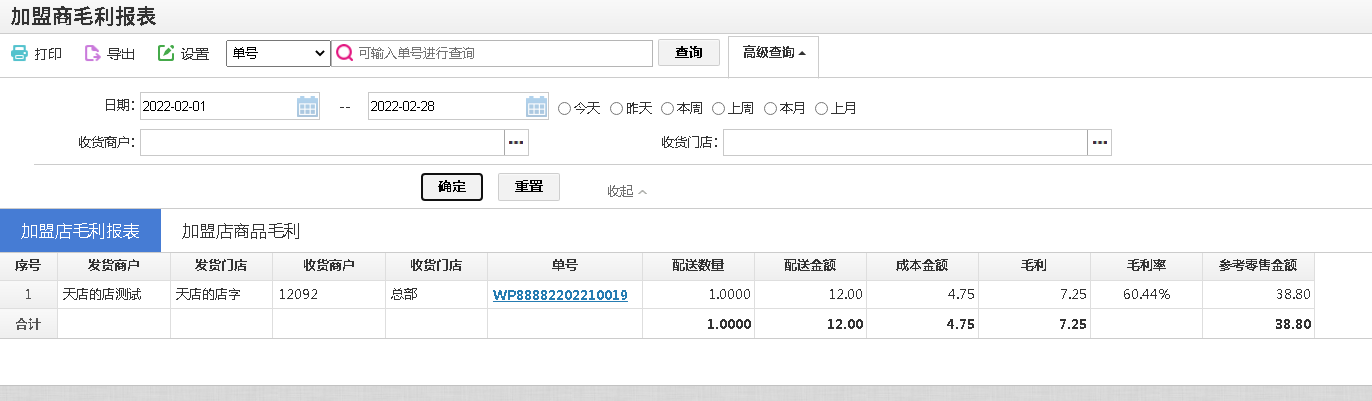Click the printer icon
The width and height of the screenshot is (1372, 401).
point(19,53)
